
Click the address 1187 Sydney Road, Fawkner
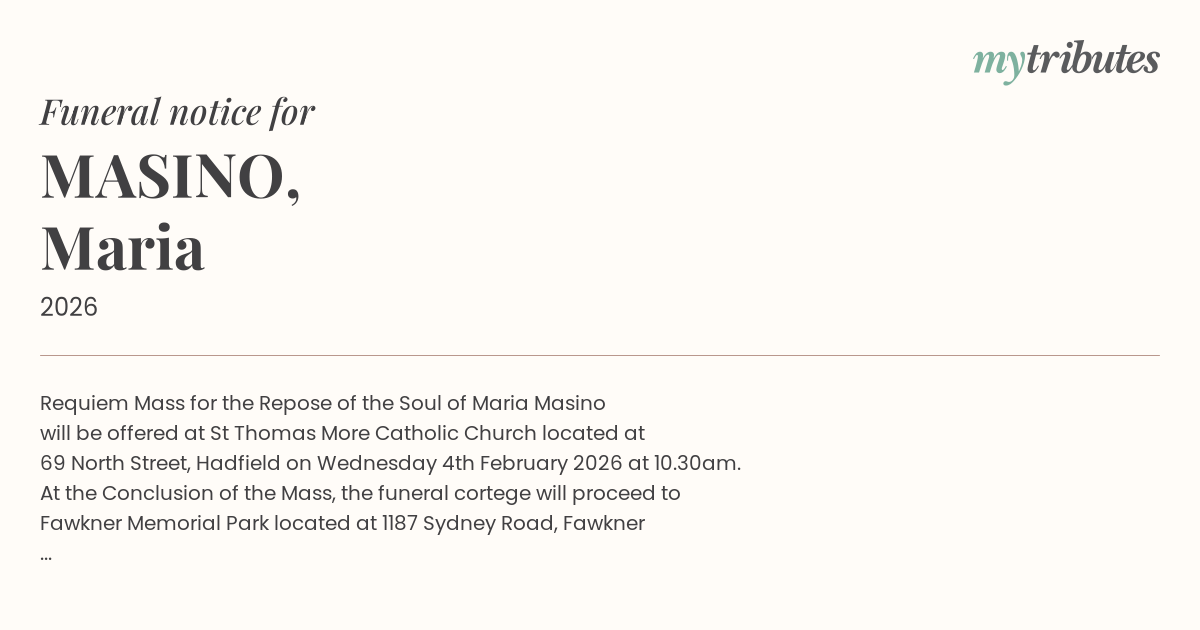(x=513, y=524)
